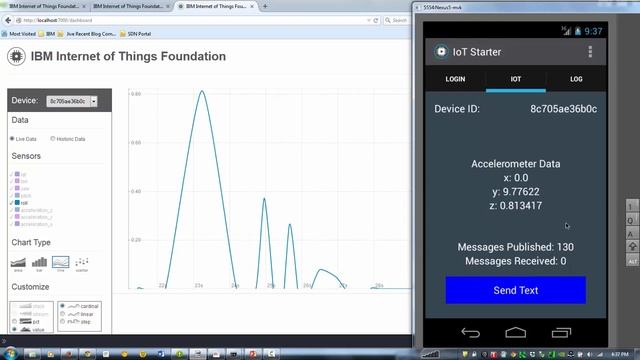Choose cardinal interpolation radio option

[62, 306]
